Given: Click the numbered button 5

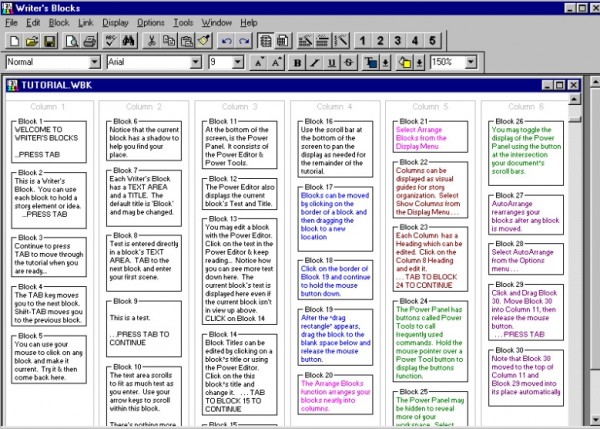Looking at the screenshot, I should coord(432,41).
